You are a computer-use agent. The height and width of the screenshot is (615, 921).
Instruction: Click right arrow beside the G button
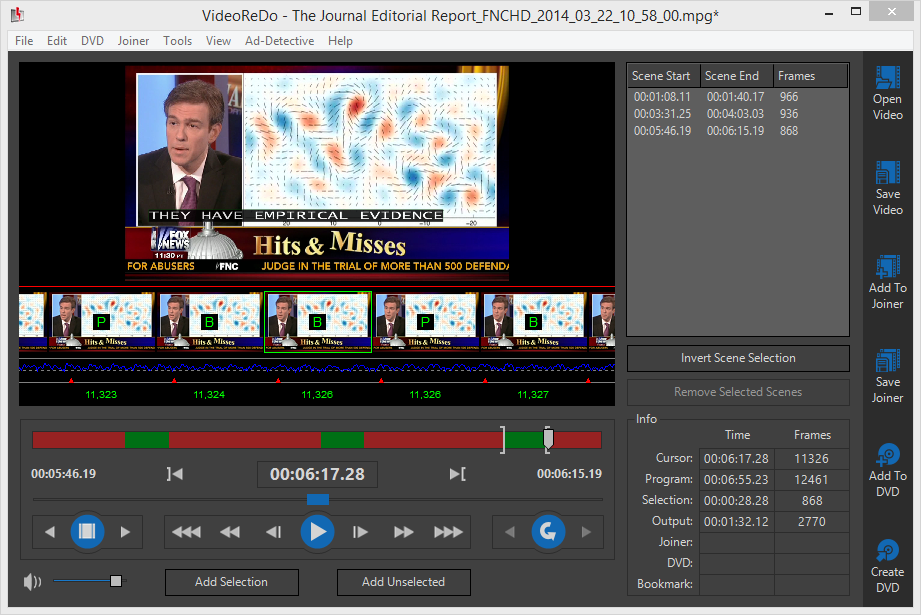click(586, 532)
